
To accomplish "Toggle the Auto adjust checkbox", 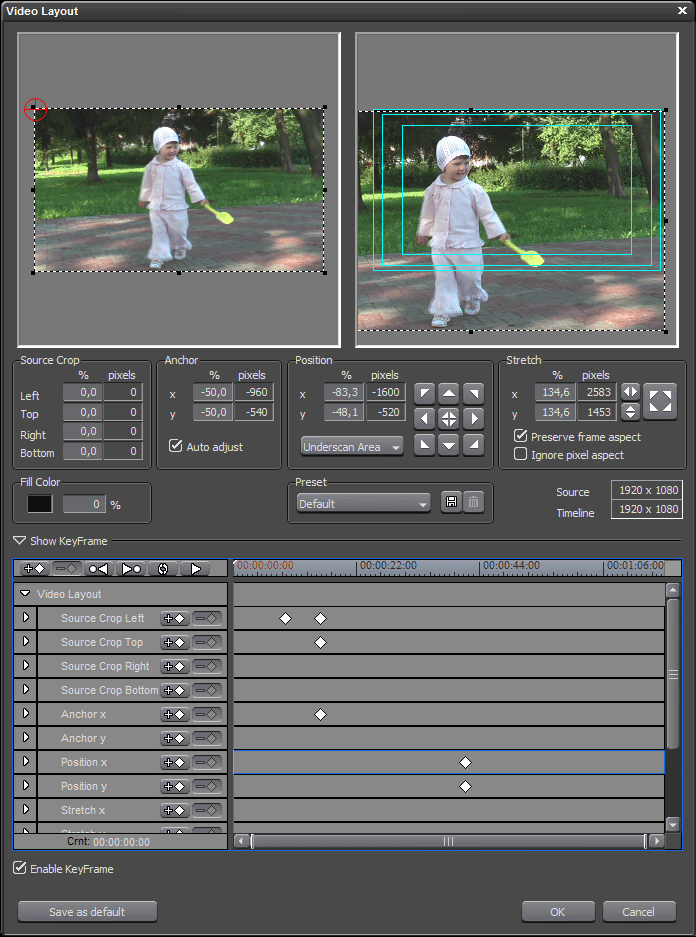I will click(x=177, y=446).
